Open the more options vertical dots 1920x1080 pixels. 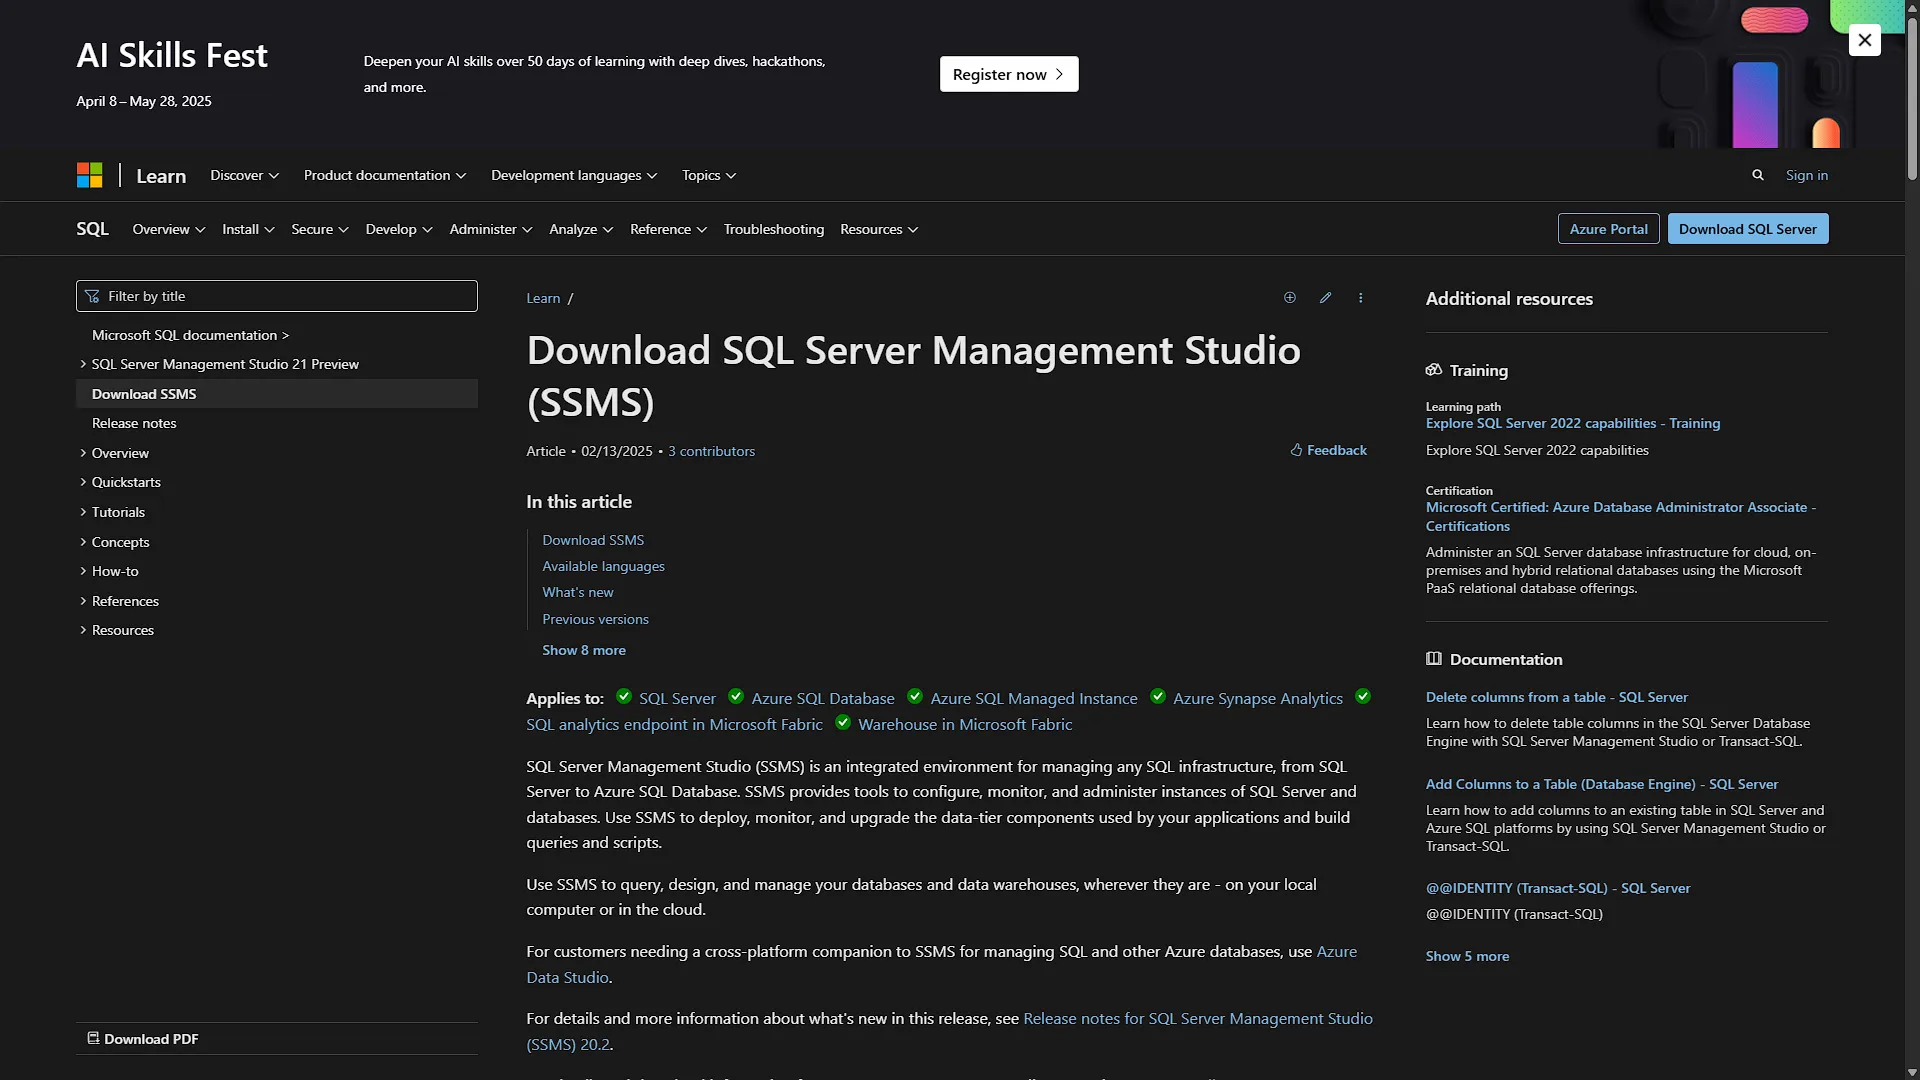tap(1360, 298)
